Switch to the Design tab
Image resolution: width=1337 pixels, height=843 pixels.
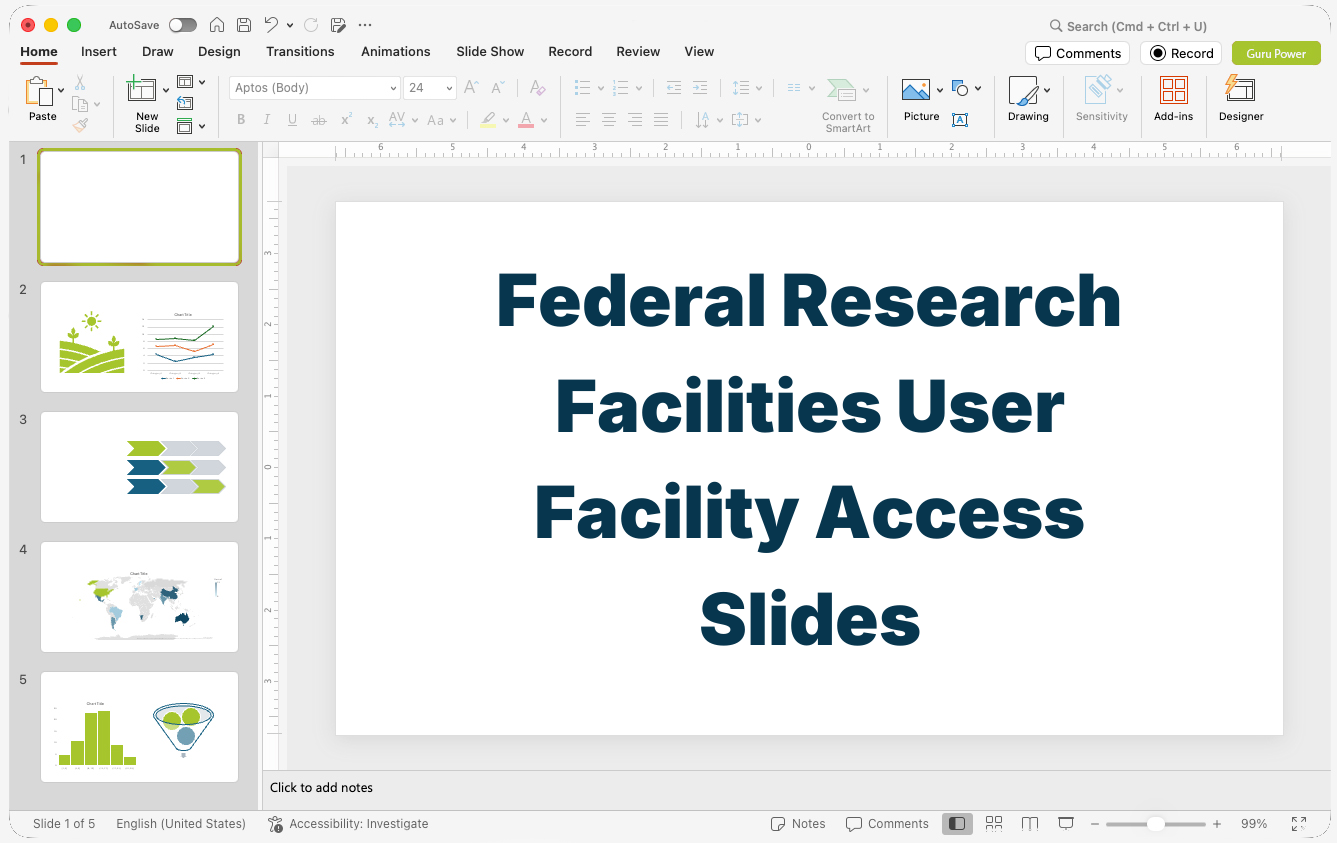(219, 52)
